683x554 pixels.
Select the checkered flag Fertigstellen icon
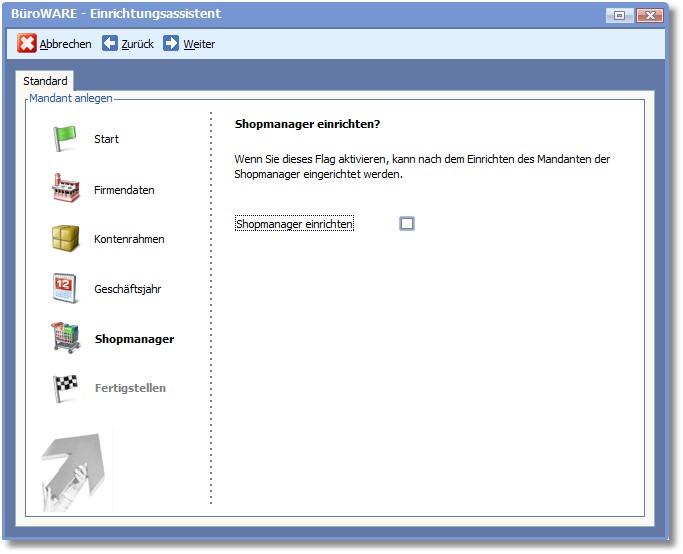point(65,388)
